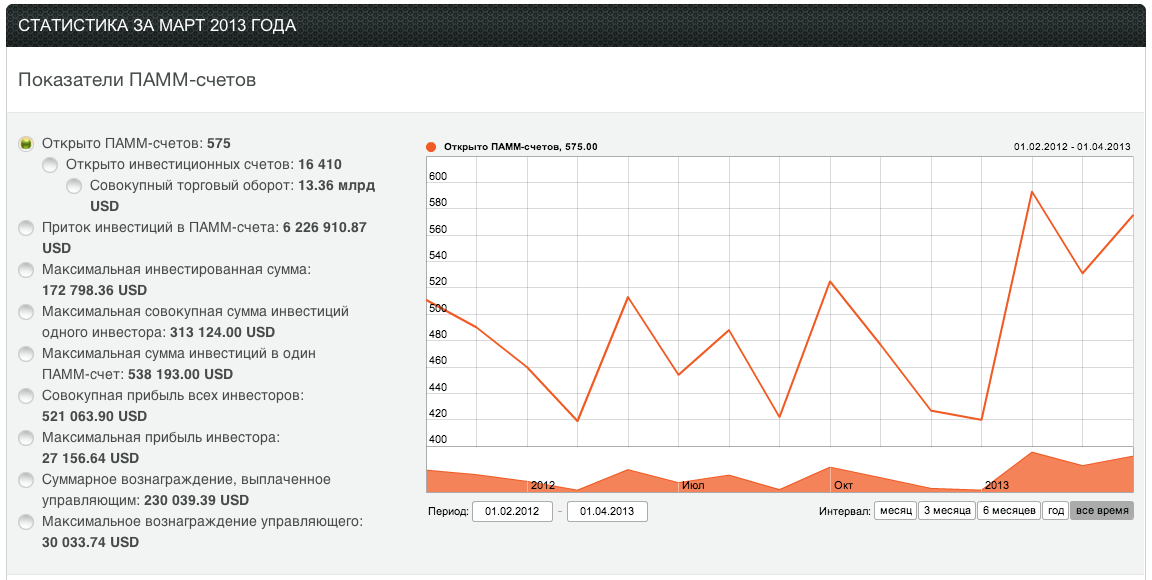
Task: Set interval to 'месяц'
Action: (895, 511)
